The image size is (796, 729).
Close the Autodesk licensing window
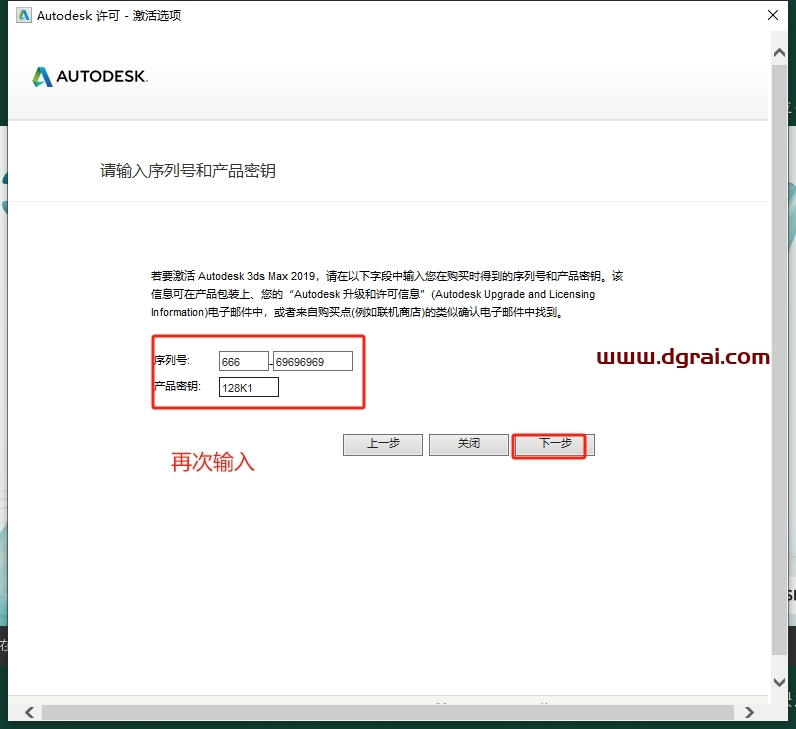coord(773,15)
